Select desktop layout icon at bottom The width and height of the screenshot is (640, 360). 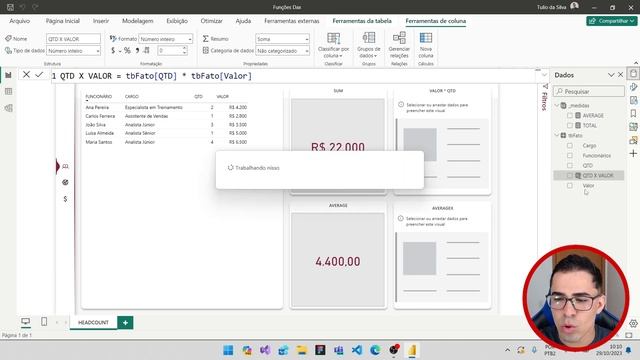(25, 322)
